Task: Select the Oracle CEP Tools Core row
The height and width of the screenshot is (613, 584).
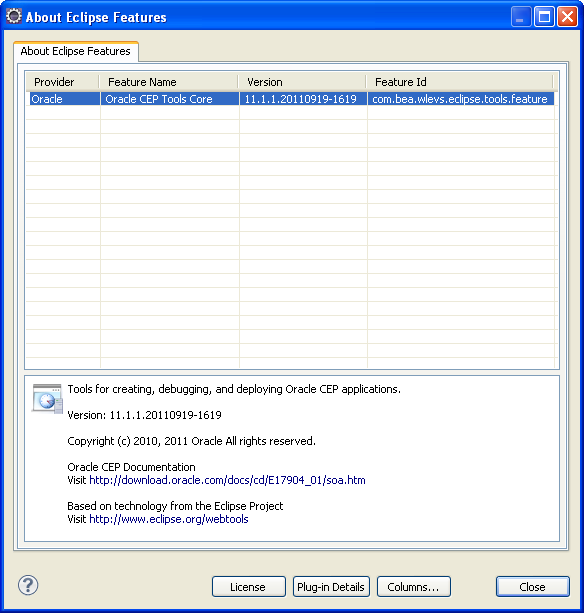Action: (x=290, y=99)
